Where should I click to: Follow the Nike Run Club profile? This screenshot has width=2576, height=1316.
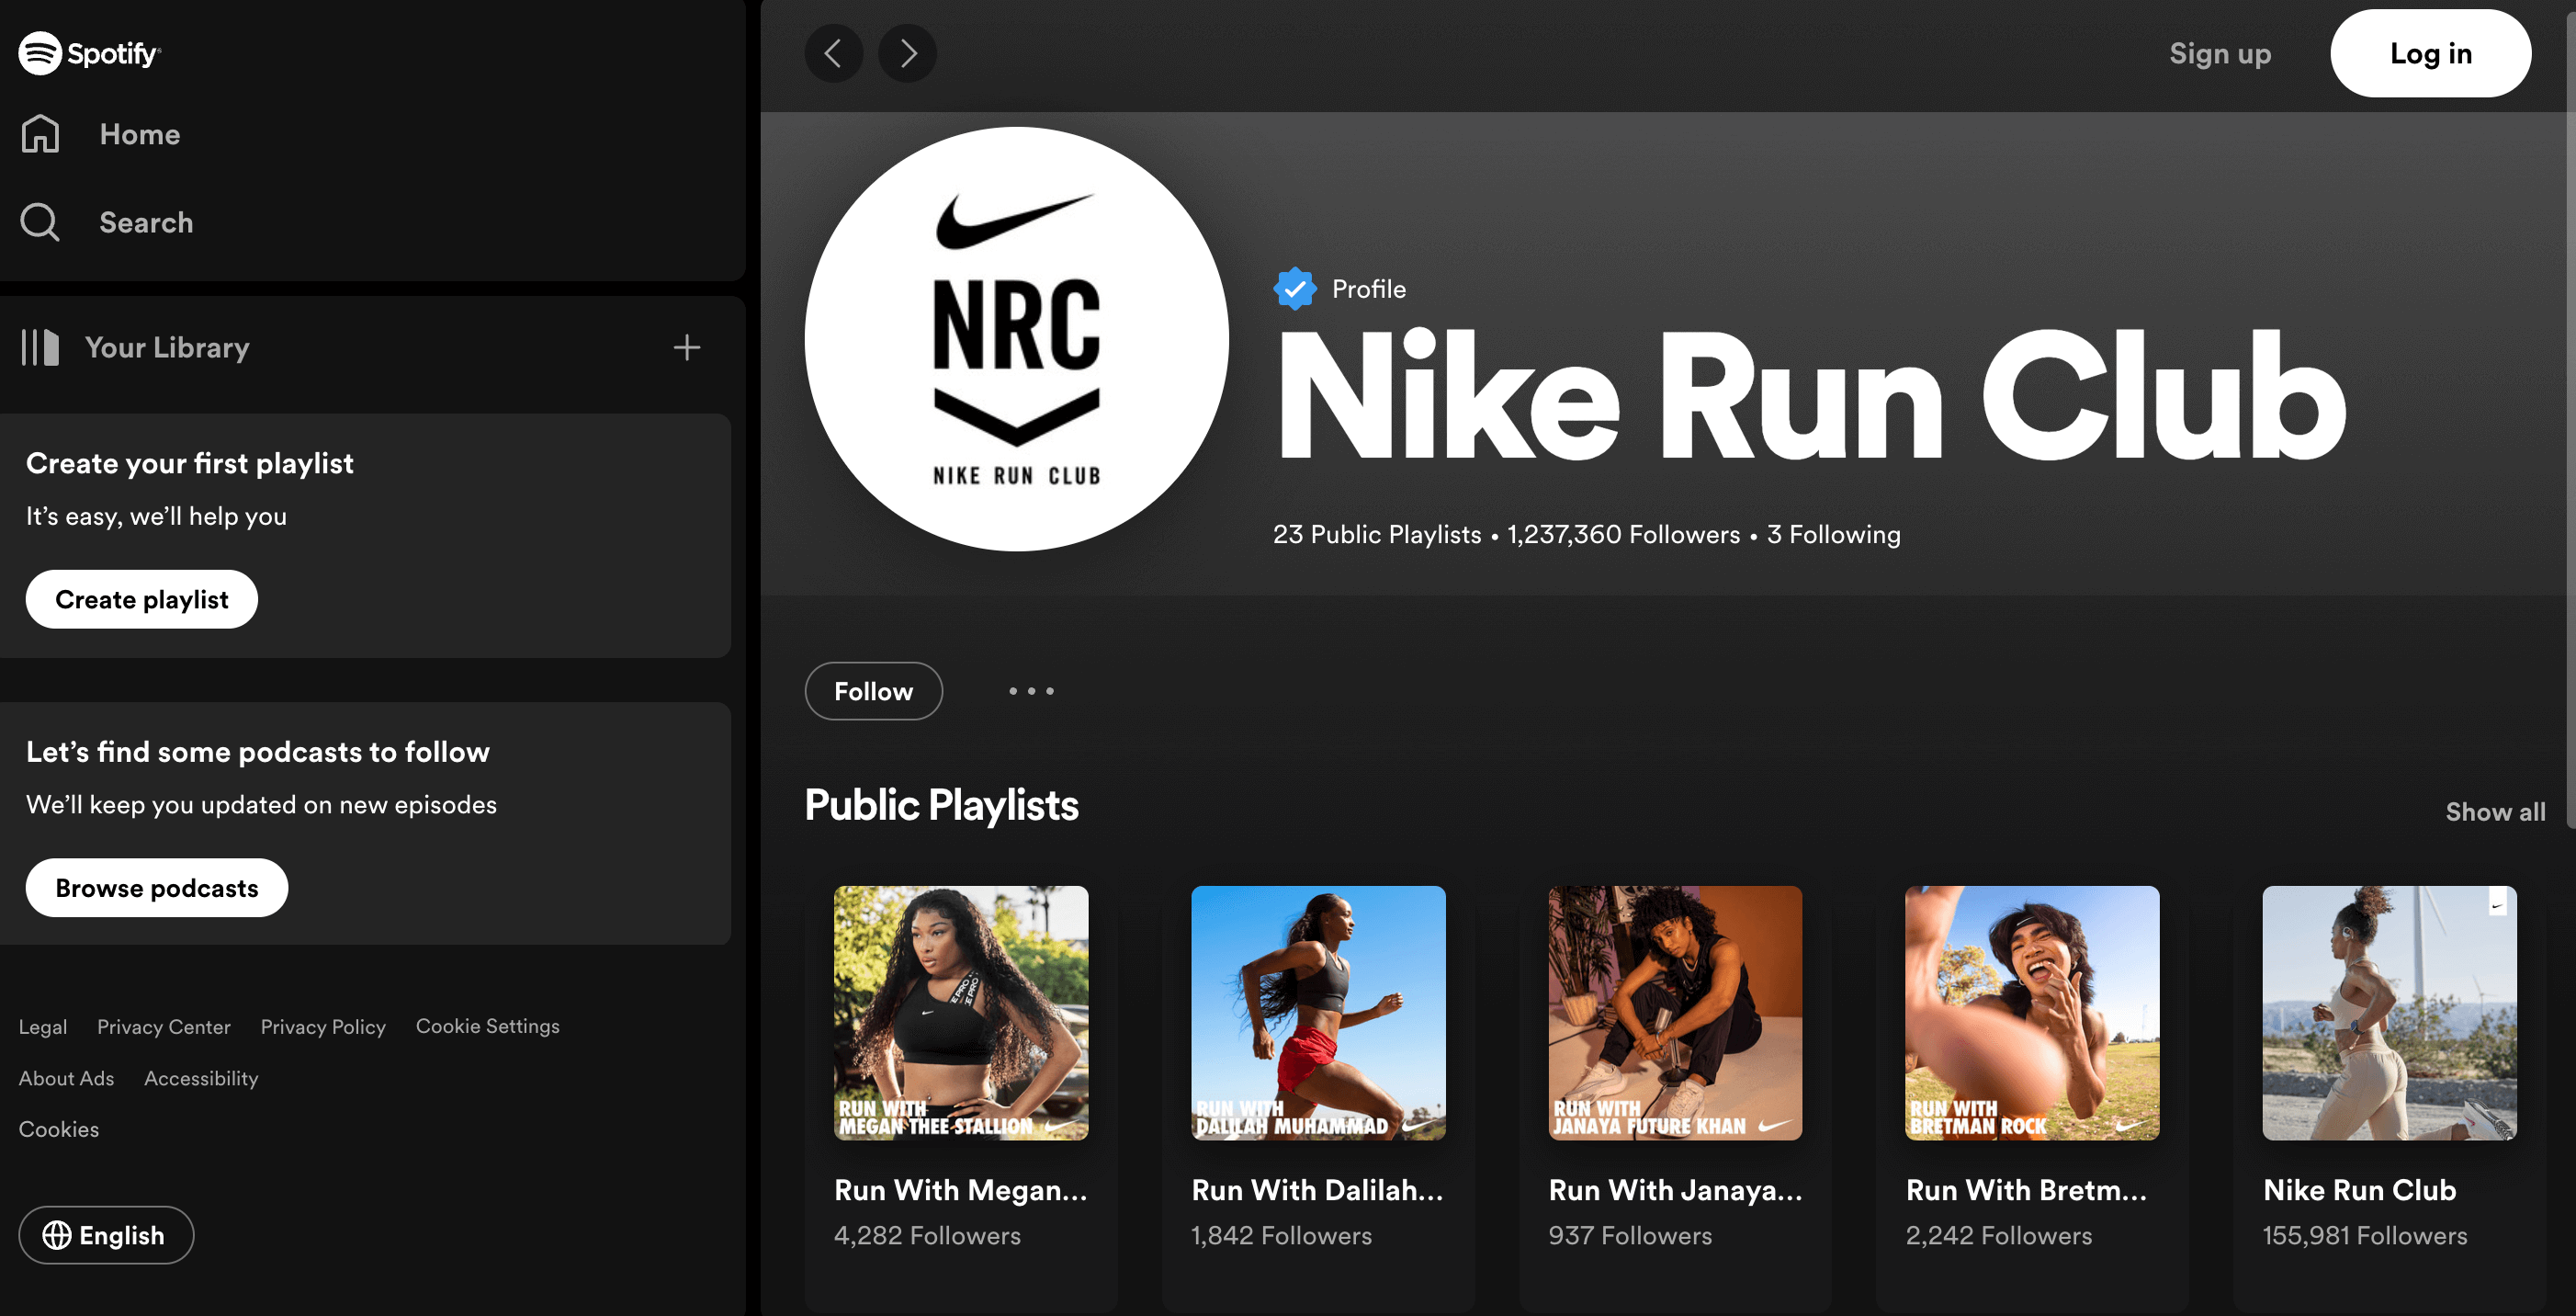(x=872, y=691)
